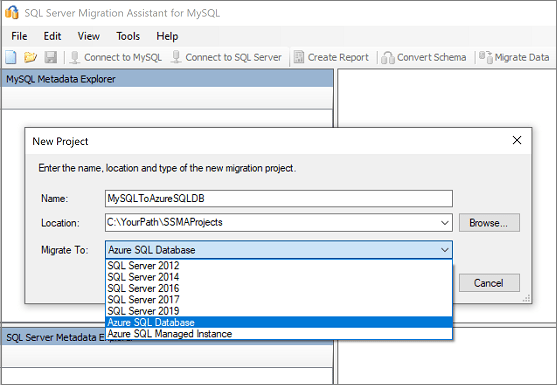The height and width of the screenshot is (385, 557).
Task: Select SQL Server 2012 option
Action: point(279,265)
